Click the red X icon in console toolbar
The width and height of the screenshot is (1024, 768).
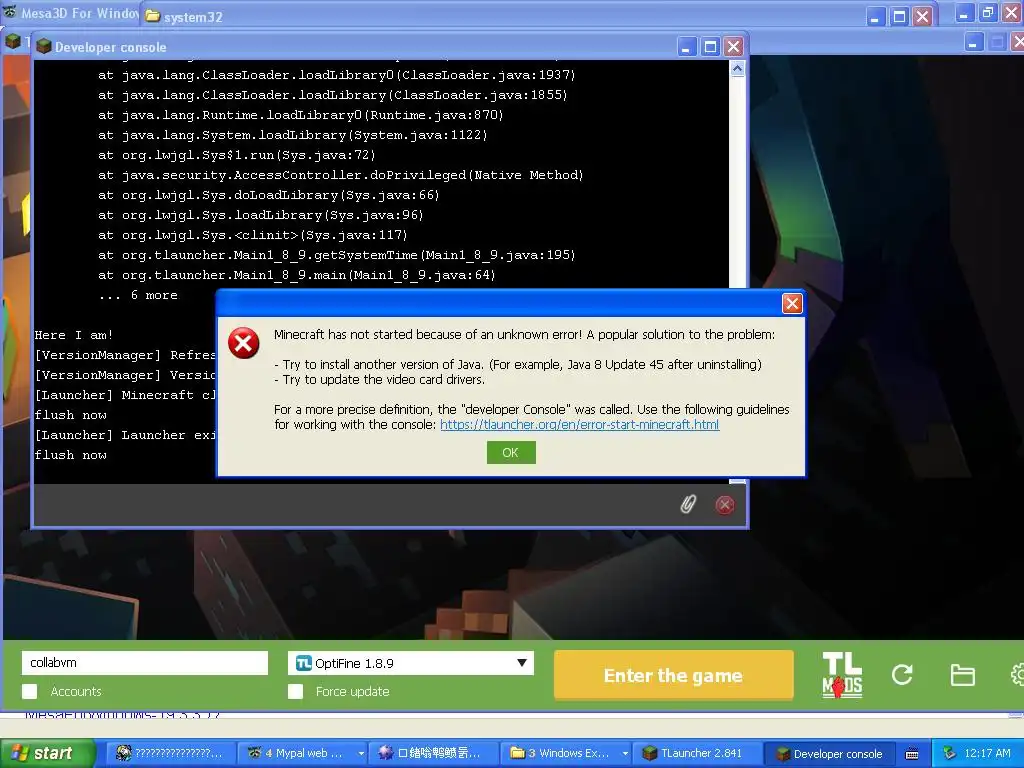pos(725,505)
